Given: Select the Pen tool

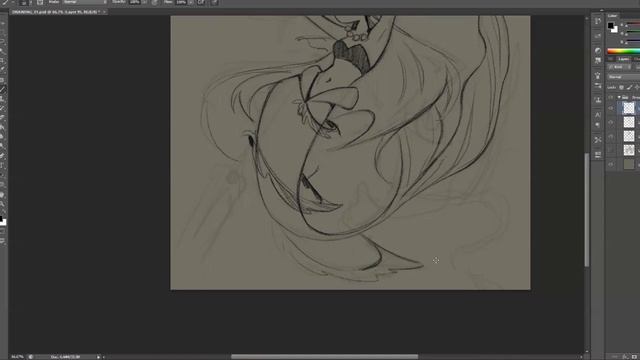Looking at the screenshot, I should pyautogui.click(x=3, y=156).
